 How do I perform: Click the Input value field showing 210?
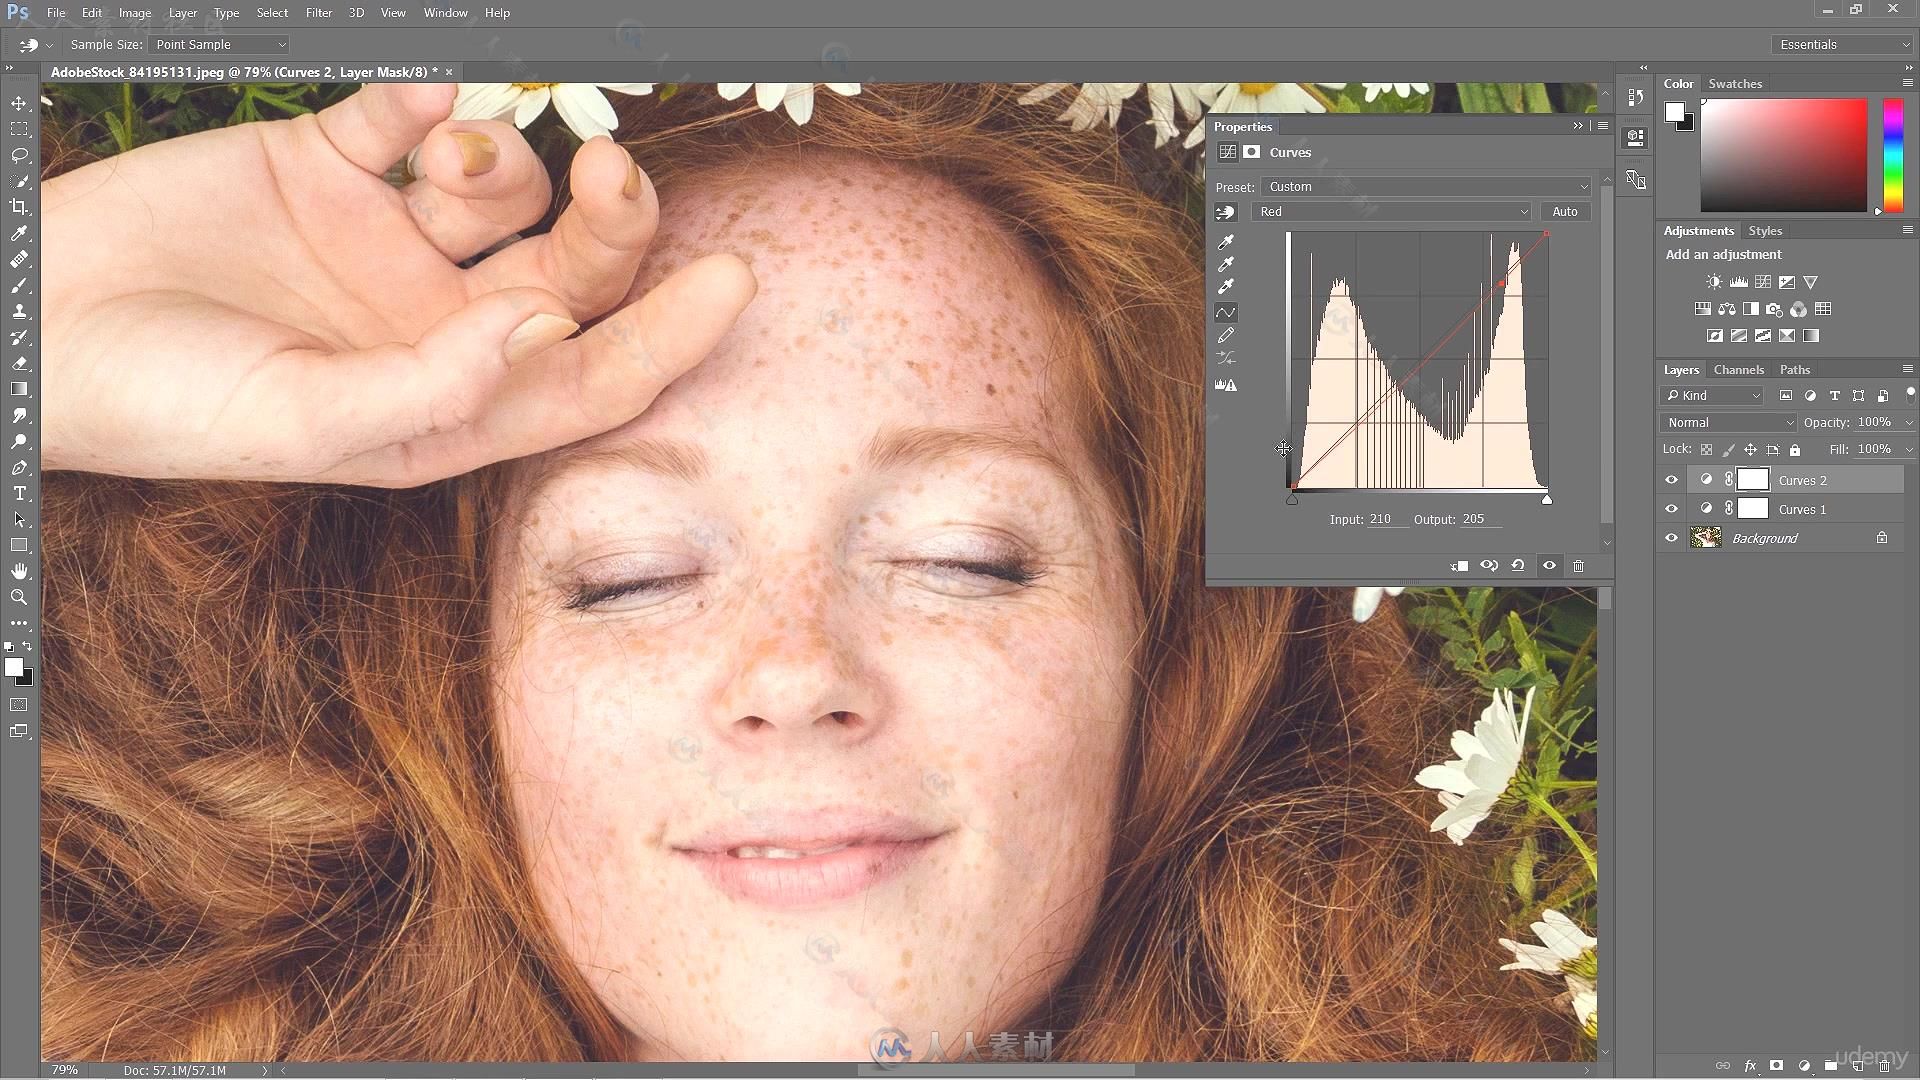1383,518
